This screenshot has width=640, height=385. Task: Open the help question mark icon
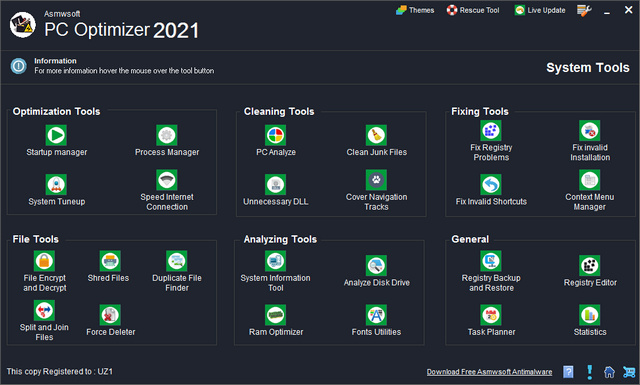point(568,372)
